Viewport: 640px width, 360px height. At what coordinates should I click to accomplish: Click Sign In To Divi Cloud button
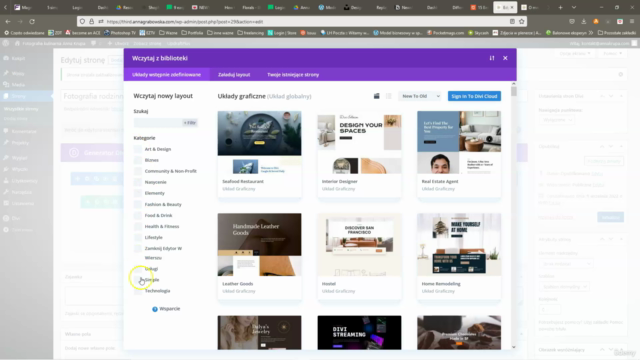pyautogui.click(x=474, y=96)
